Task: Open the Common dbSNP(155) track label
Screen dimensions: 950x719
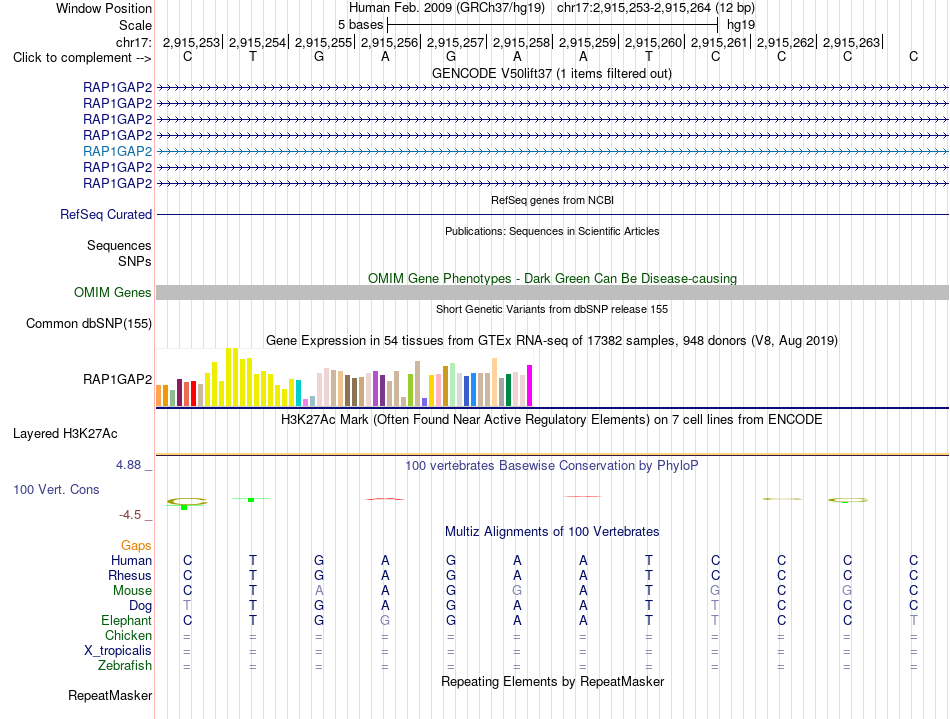Action: (89, 323)
